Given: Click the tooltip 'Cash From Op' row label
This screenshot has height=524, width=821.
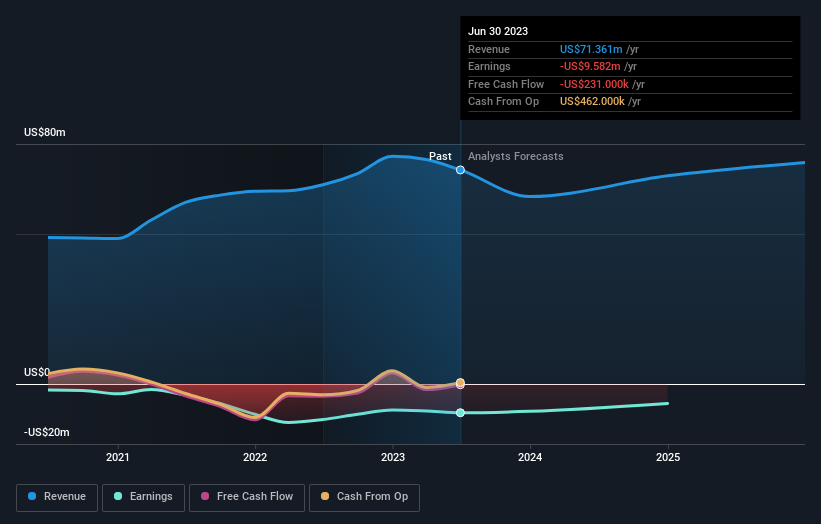Looking at the screenshot, I should tap(503, 102).
